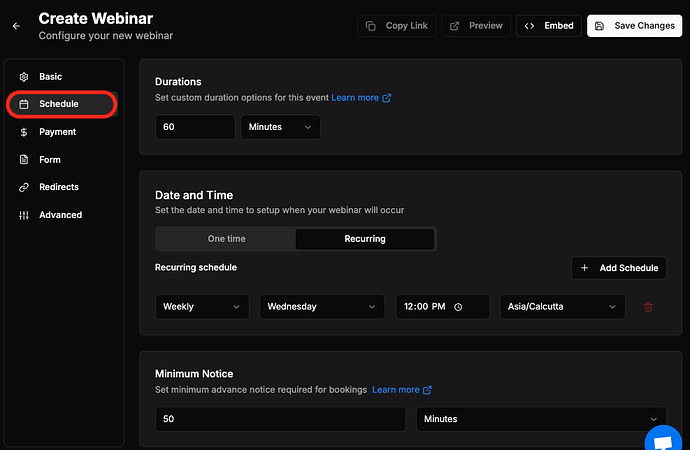This screenshot has width=690, height=450.
Task: Delete the recurring schedule with trash icon
Action: (648, 307)
